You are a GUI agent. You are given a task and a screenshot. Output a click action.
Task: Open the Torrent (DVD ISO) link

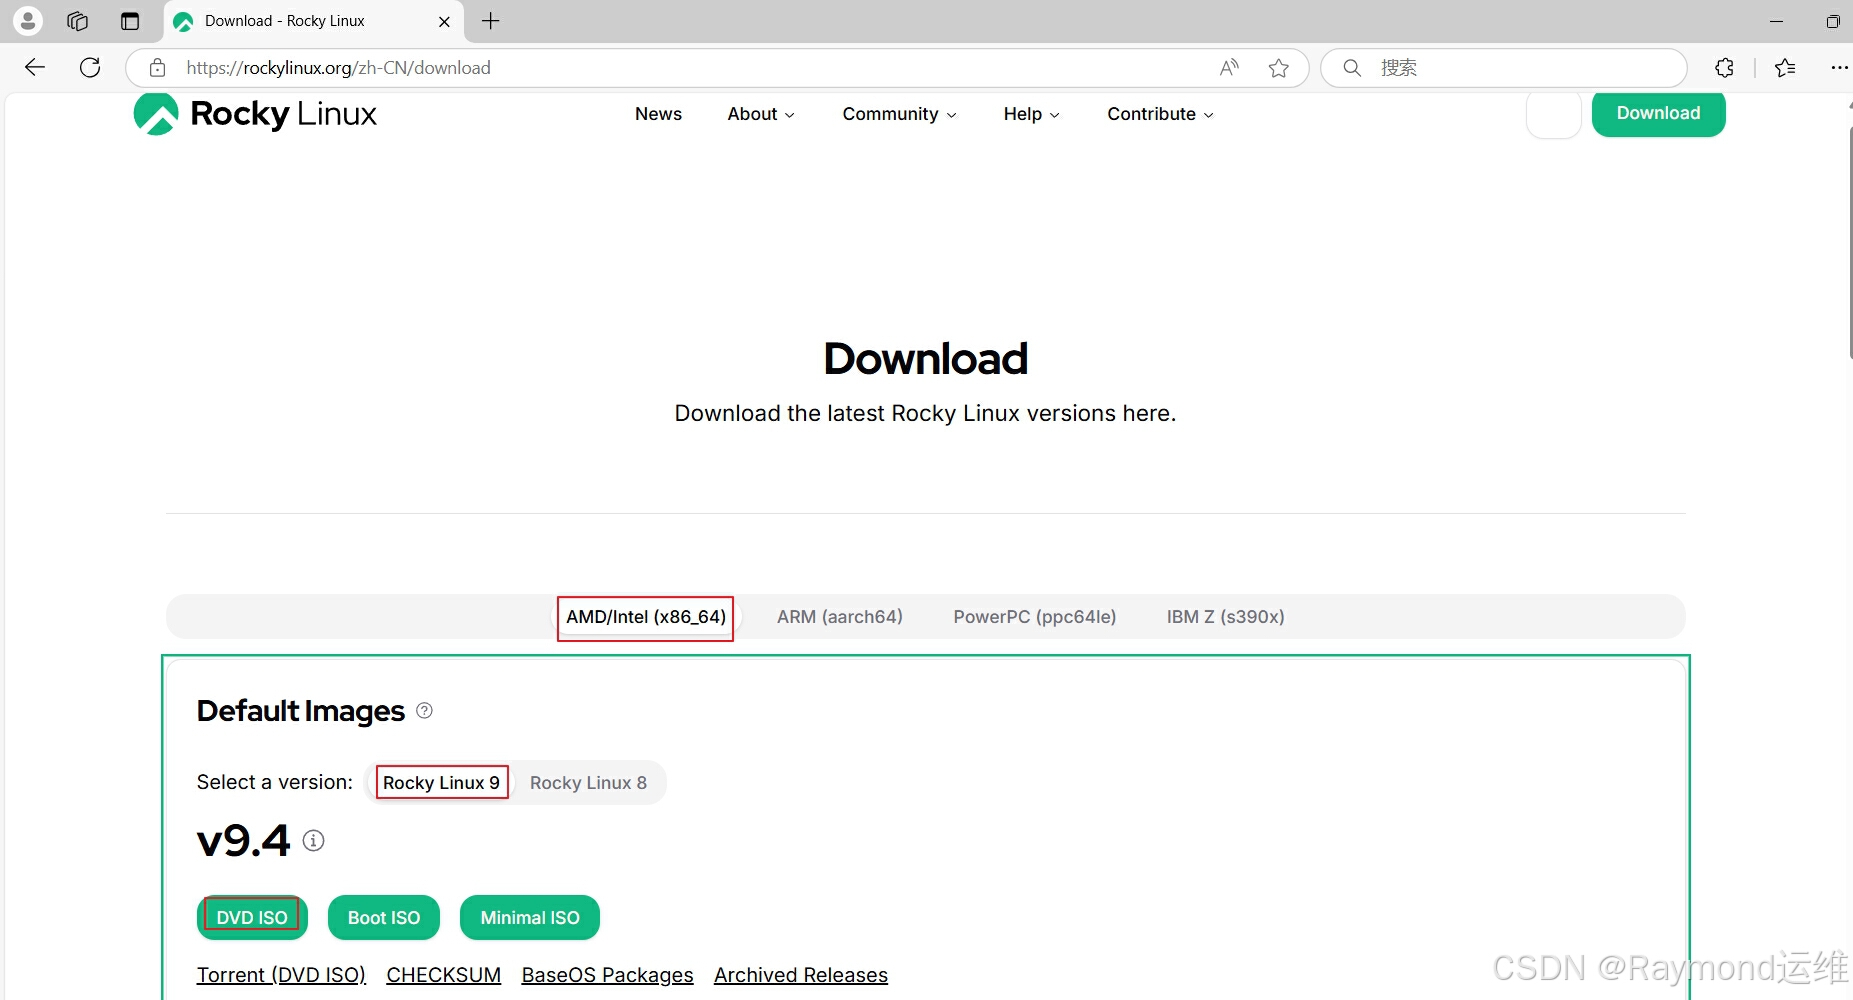[x=281, y=975]
